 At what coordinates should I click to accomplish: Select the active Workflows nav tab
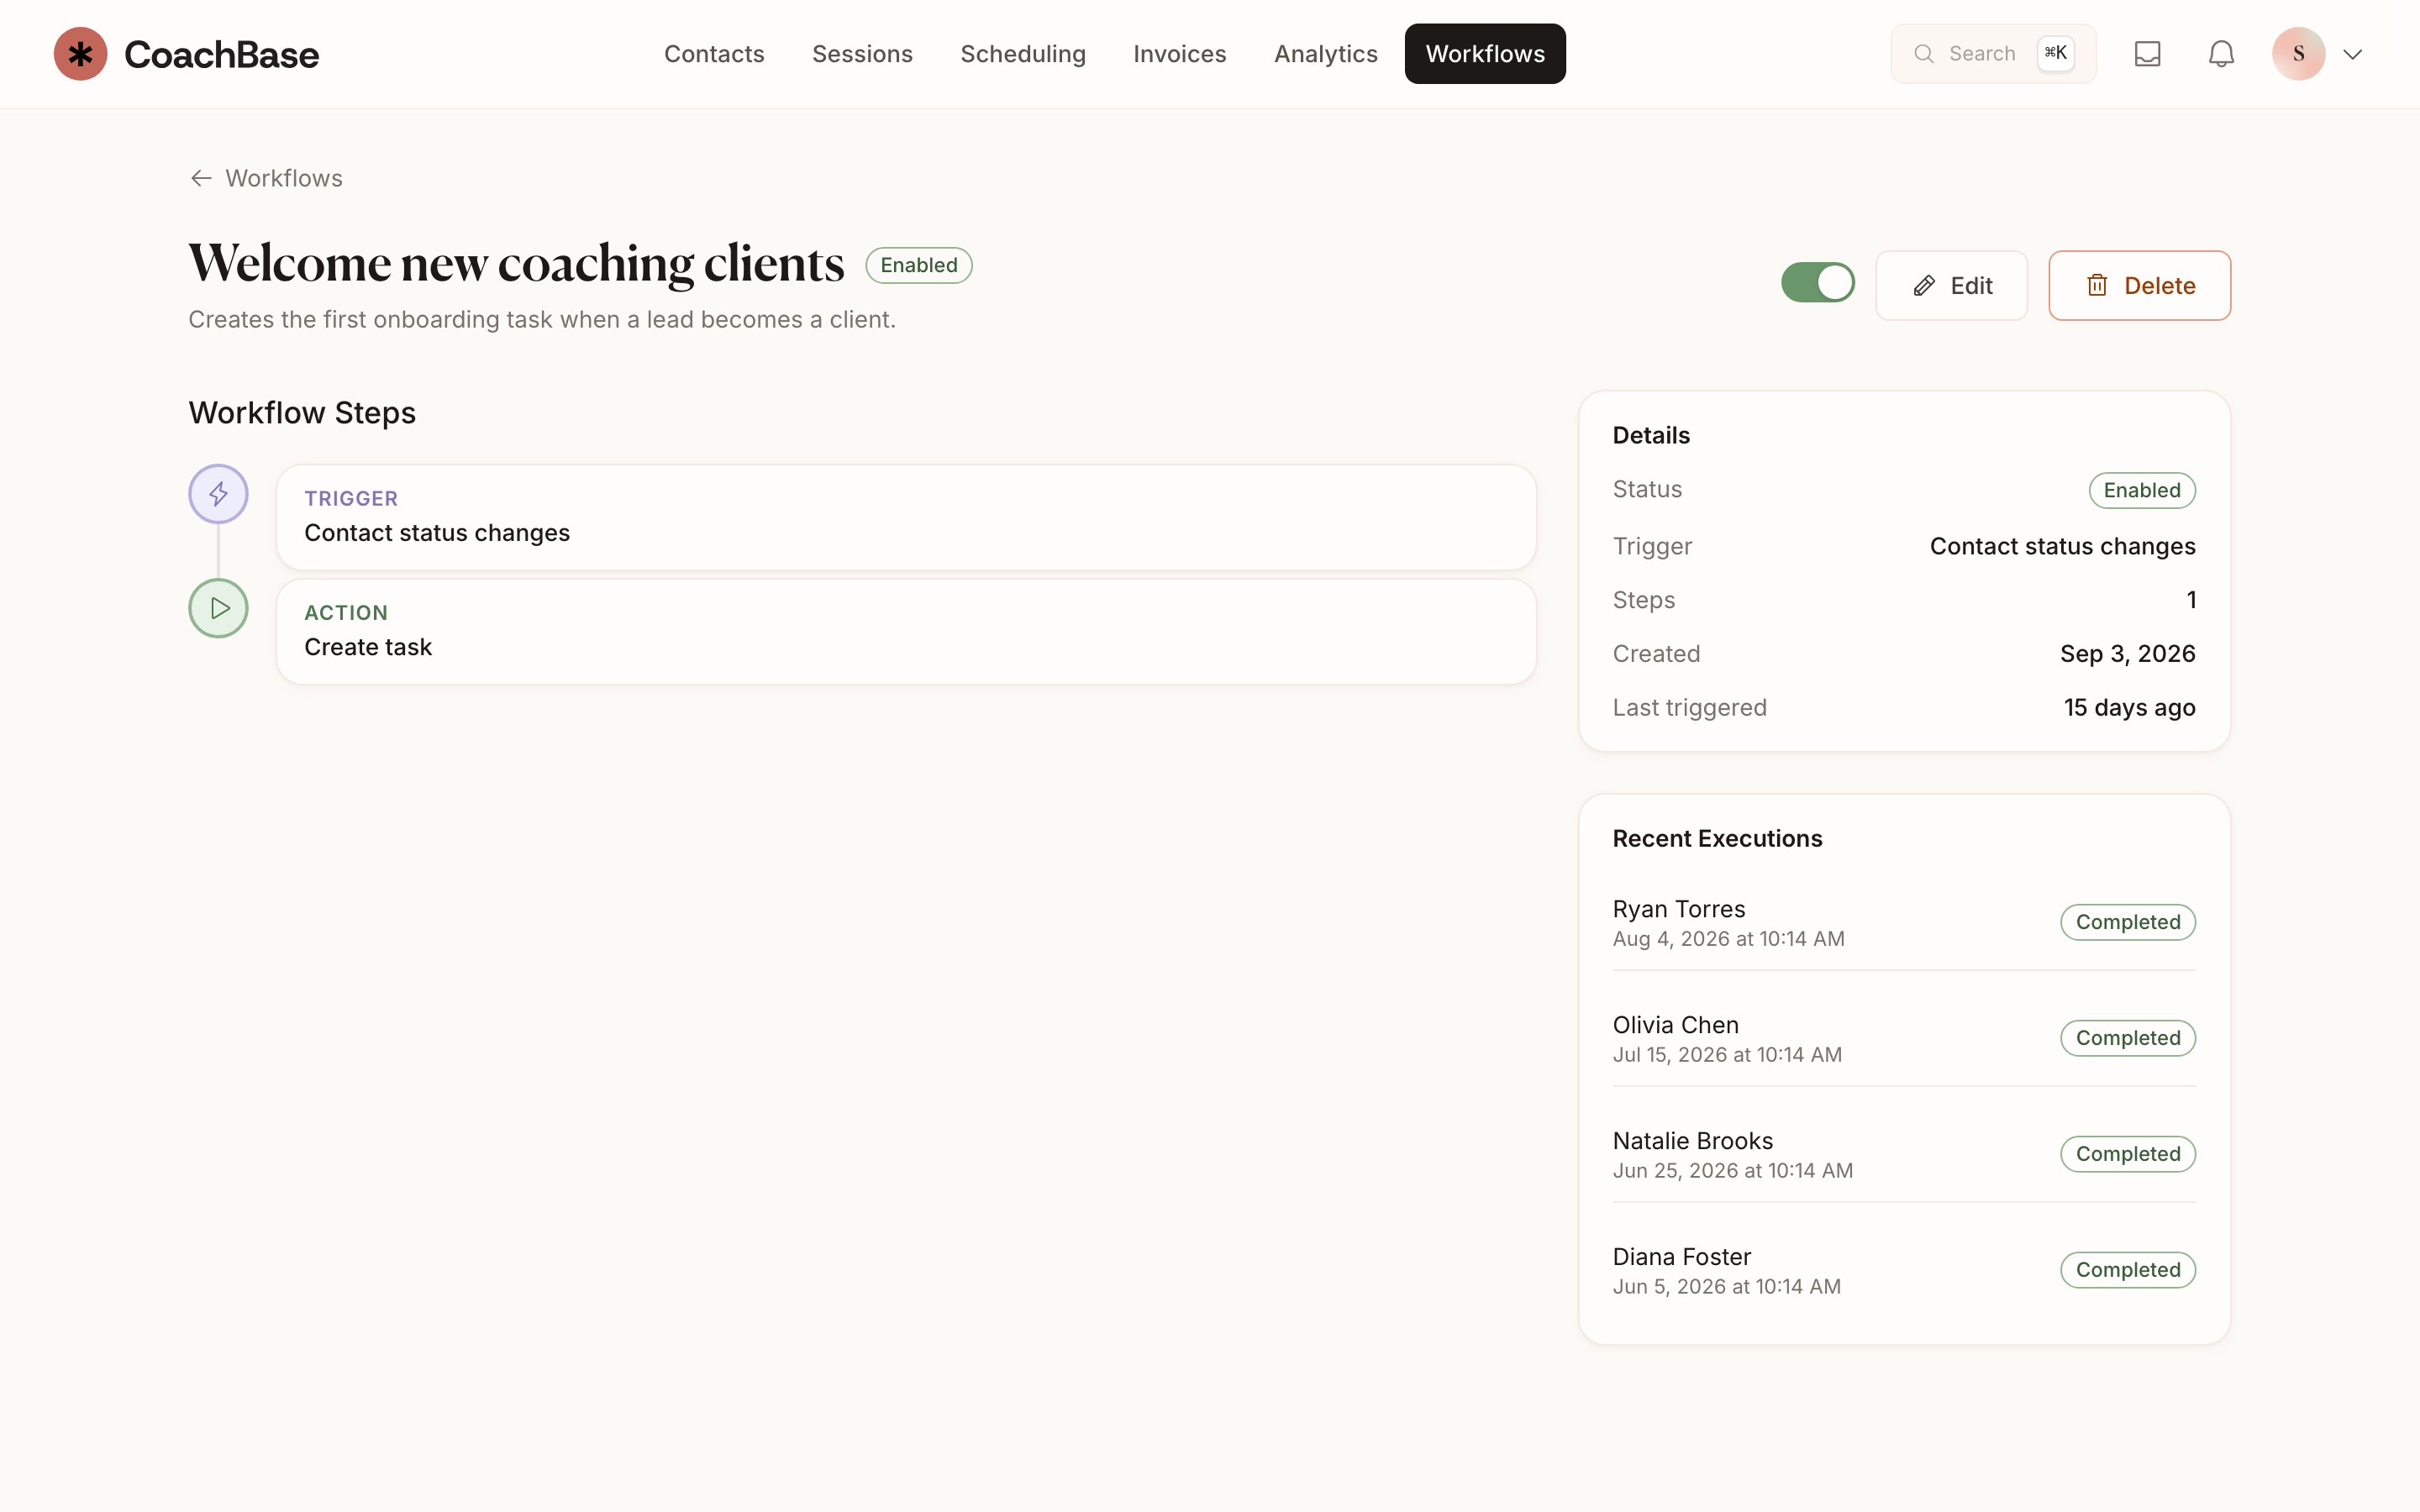[x=1485, y=54]
